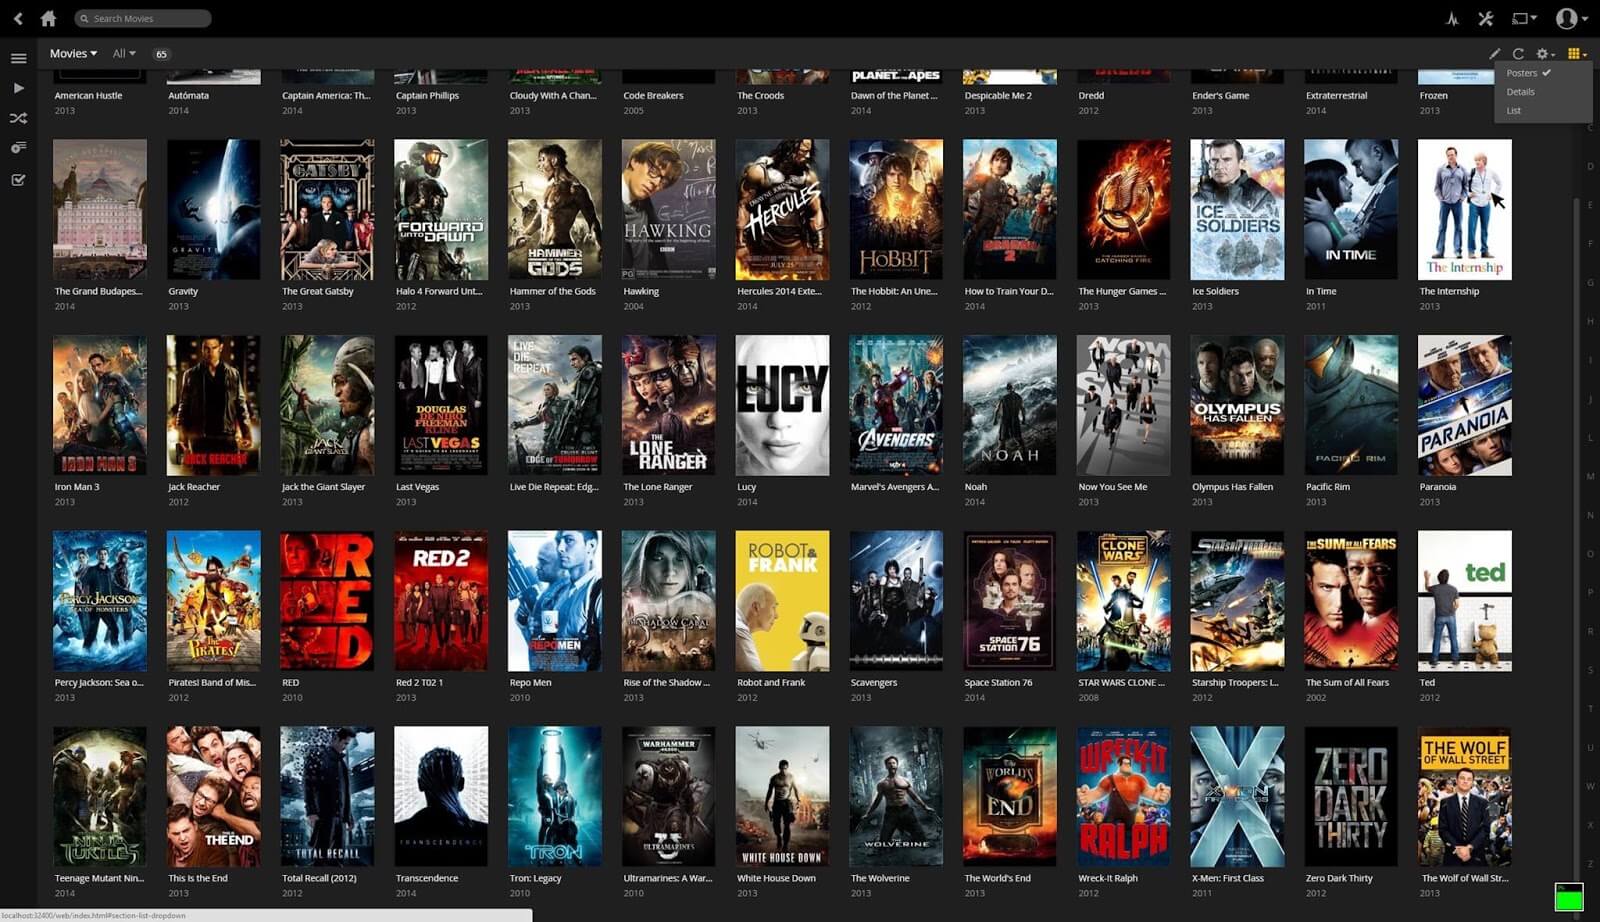Click the Ender's Game title text
Viewport: 1600px width, 922px height.
(1220, 96)
